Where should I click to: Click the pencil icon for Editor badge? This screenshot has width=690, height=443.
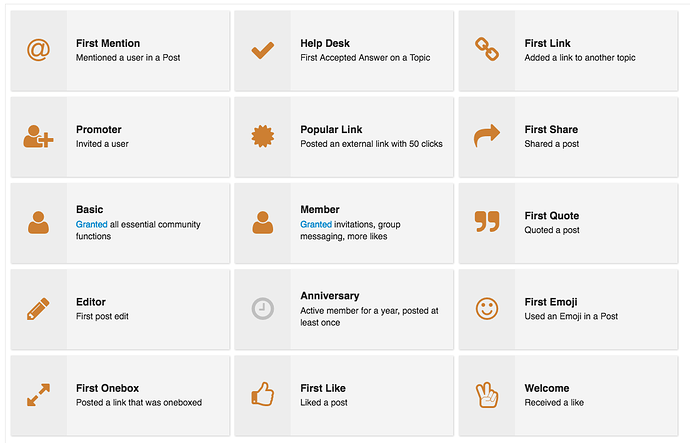point(38,308)
